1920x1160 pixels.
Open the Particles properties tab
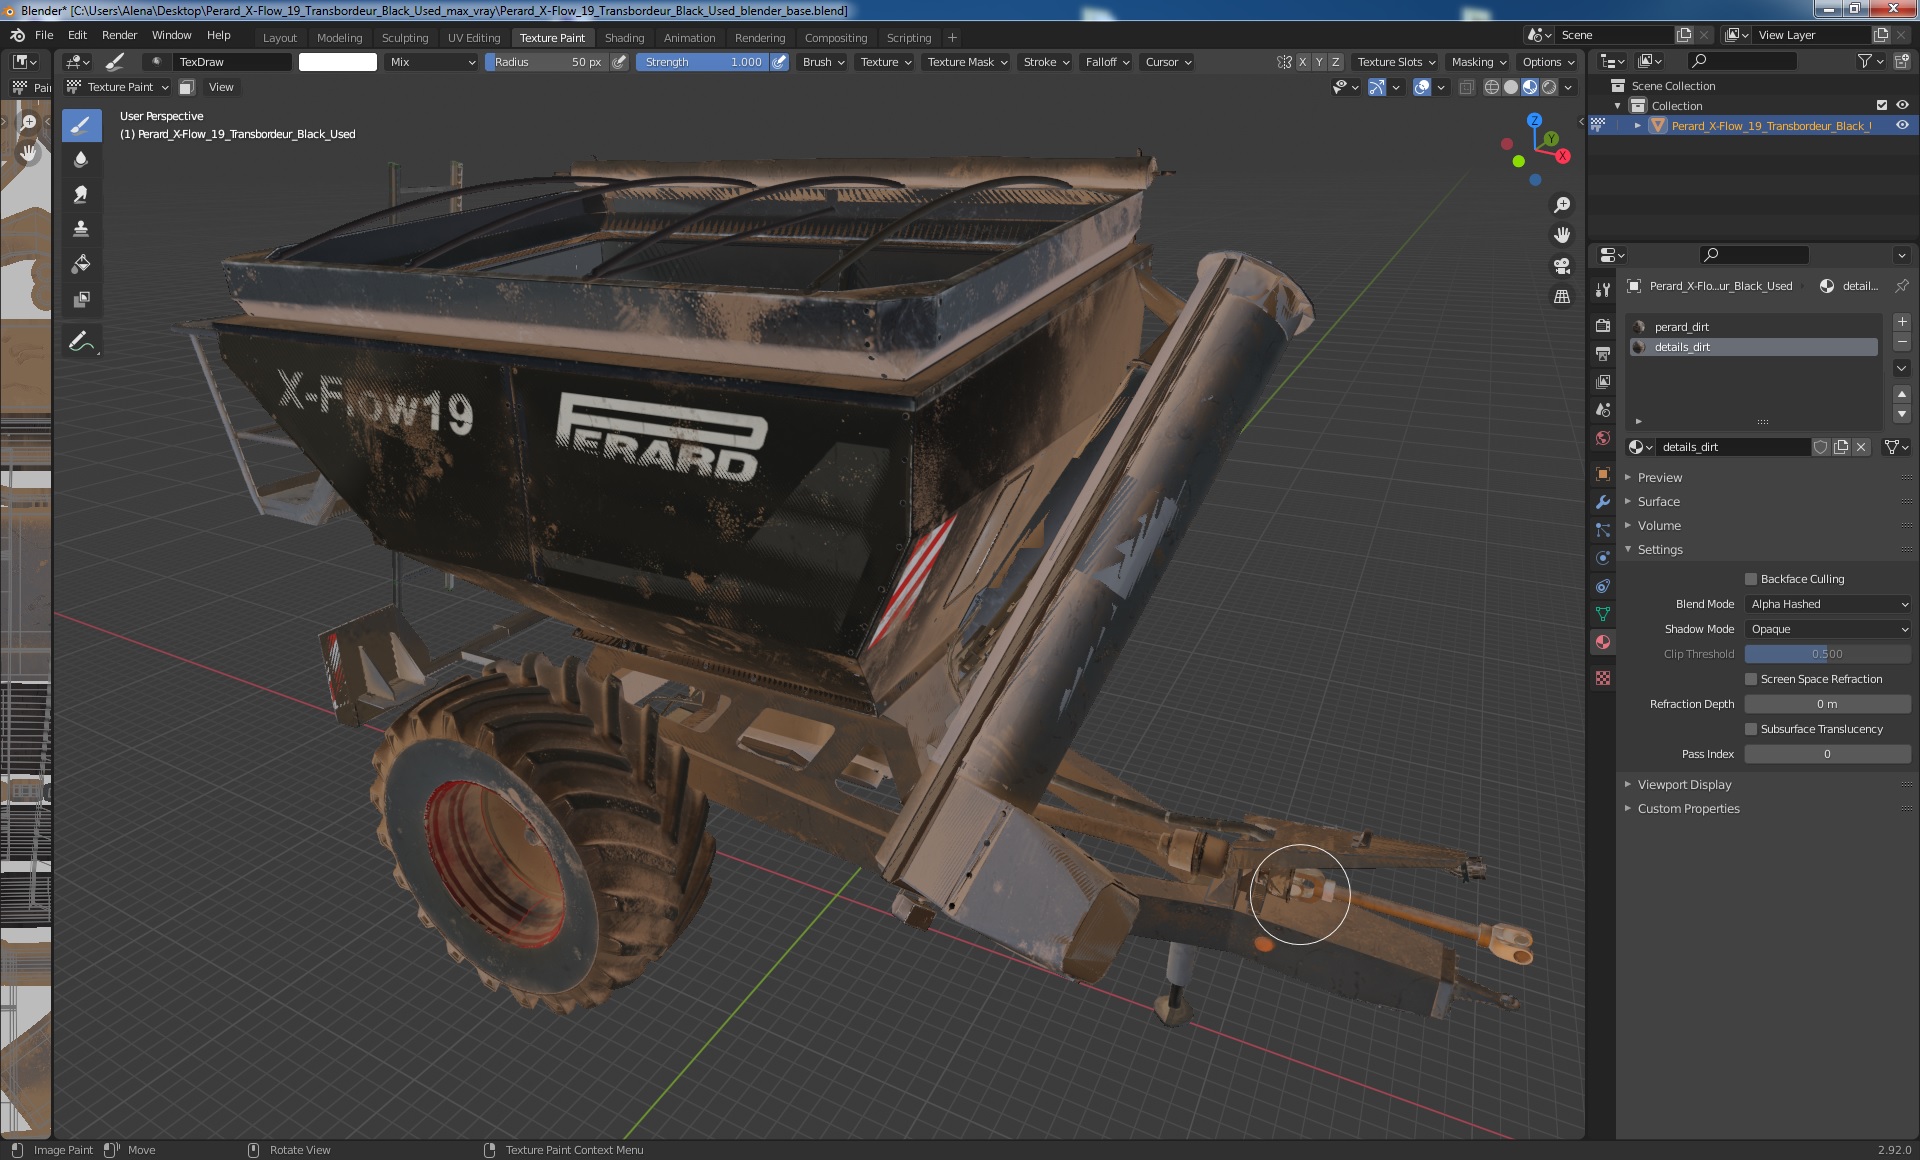click(1603, 530)
